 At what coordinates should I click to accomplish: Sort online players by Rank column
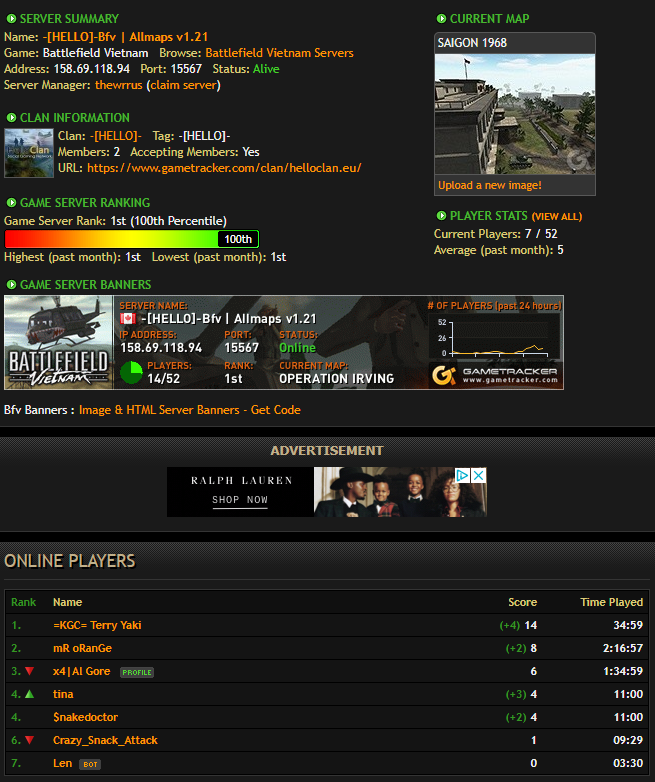click(x=23, y=602)
